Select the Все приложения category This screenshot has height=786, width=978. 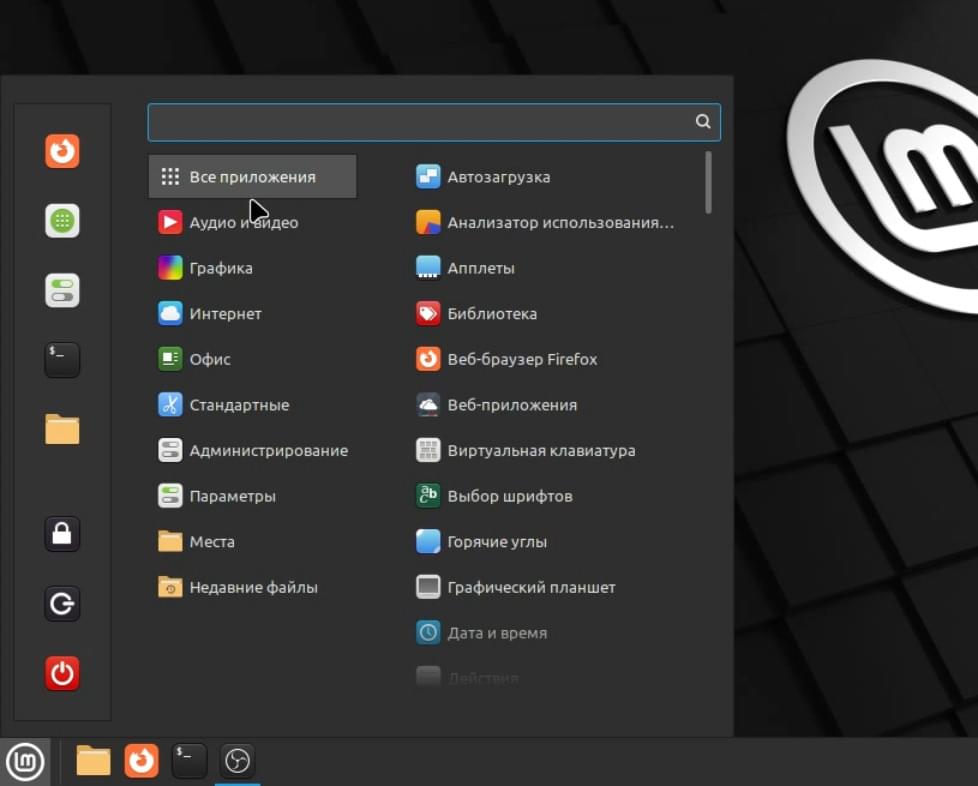click(x=253, y=177)
